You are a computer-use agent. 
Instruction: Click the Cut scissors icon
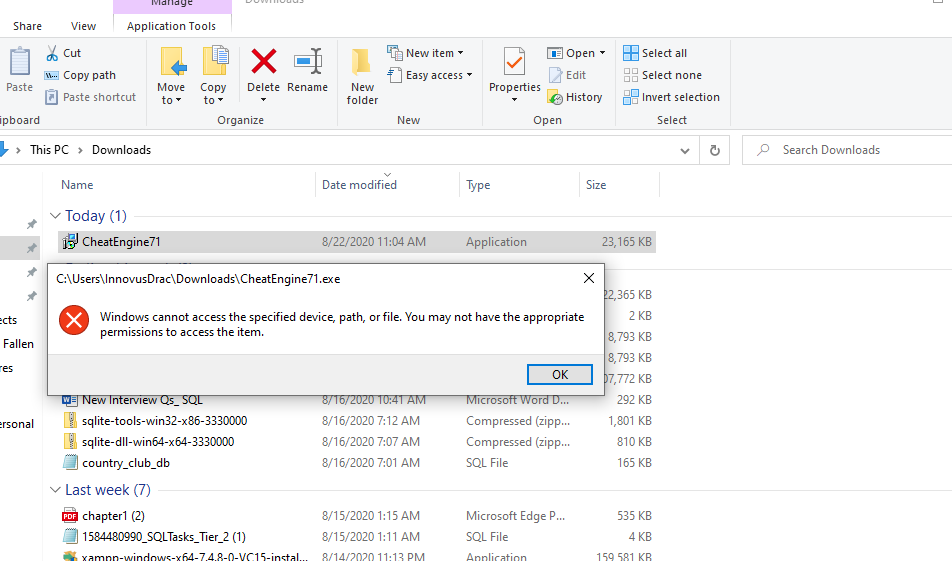pos(52,53)
